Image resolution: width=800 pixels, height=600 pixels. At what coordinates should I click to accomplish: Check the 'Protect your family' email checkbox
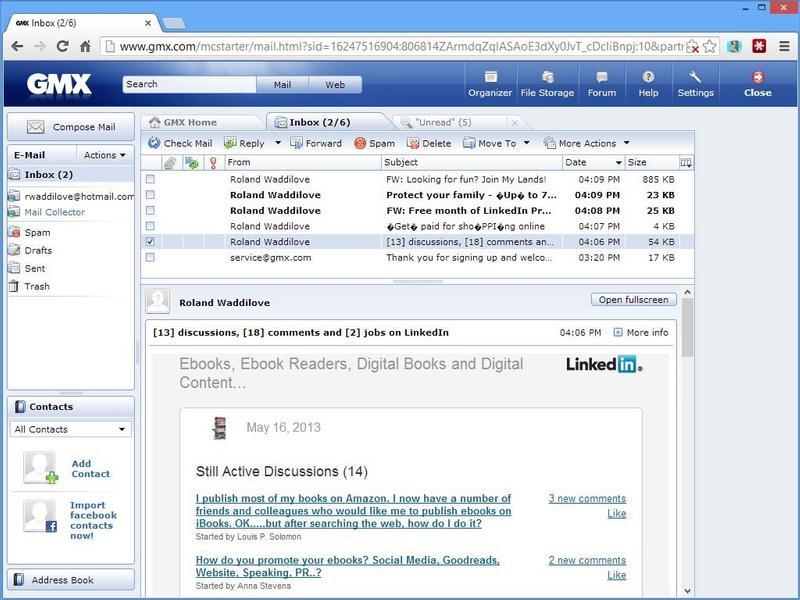point(150,195)
